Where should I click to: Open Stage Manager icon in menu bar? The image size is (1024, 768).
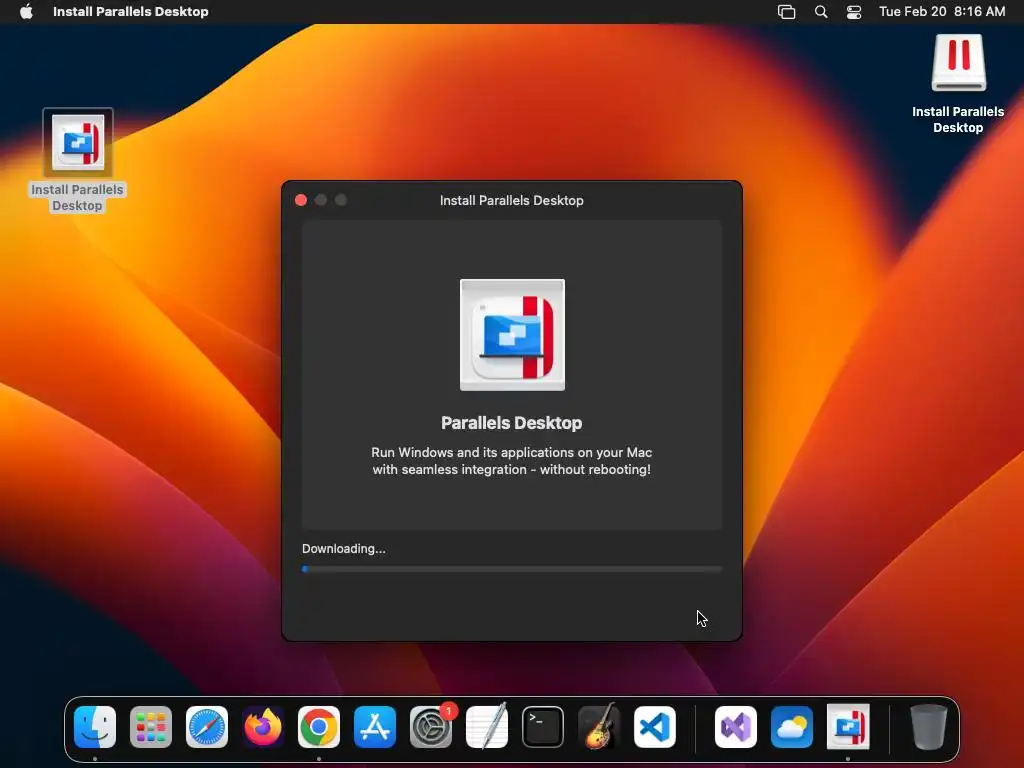coord(787,12)
